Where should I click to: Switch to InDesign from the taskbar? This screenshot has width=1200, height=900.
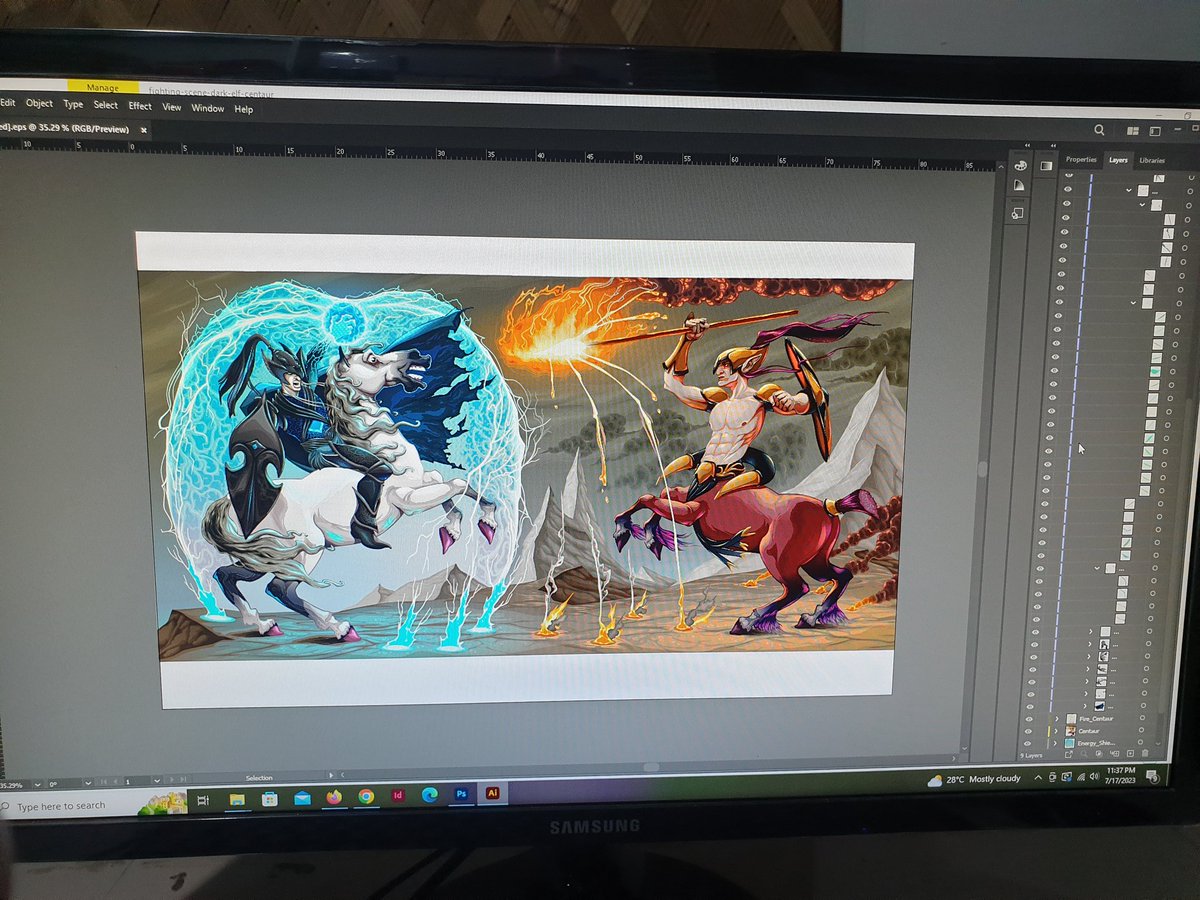coord(398,795)
